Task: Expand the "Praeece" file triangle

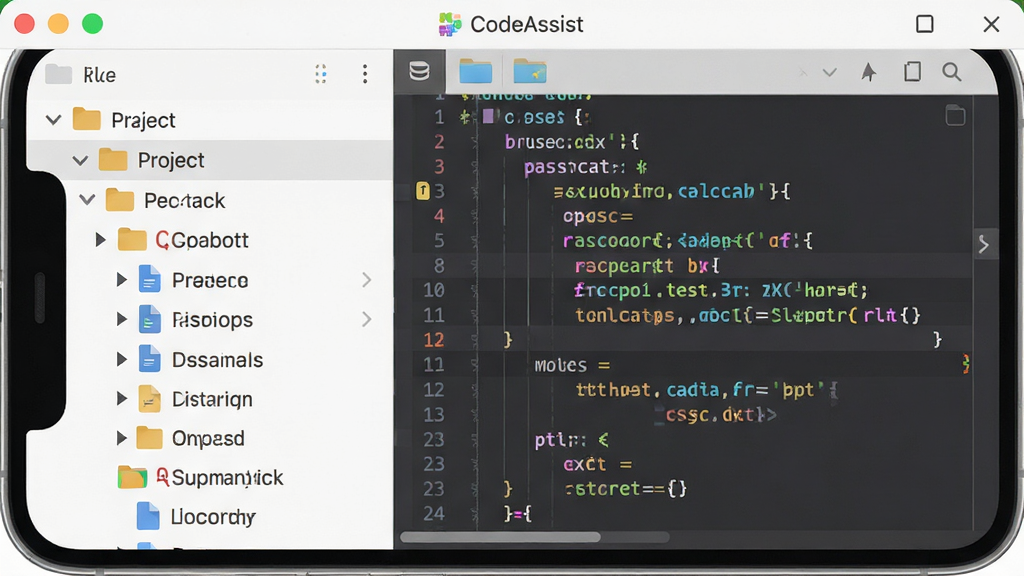Action: click(121, 280)
